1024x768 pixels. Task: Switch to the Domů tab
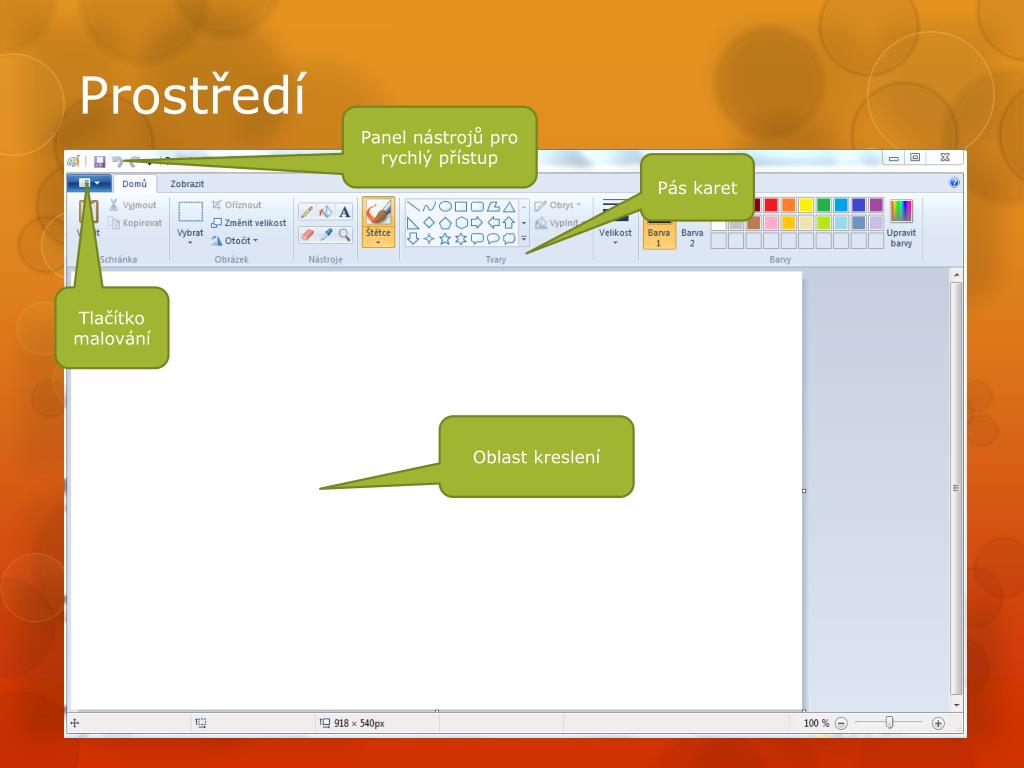(x=135, y=184)
